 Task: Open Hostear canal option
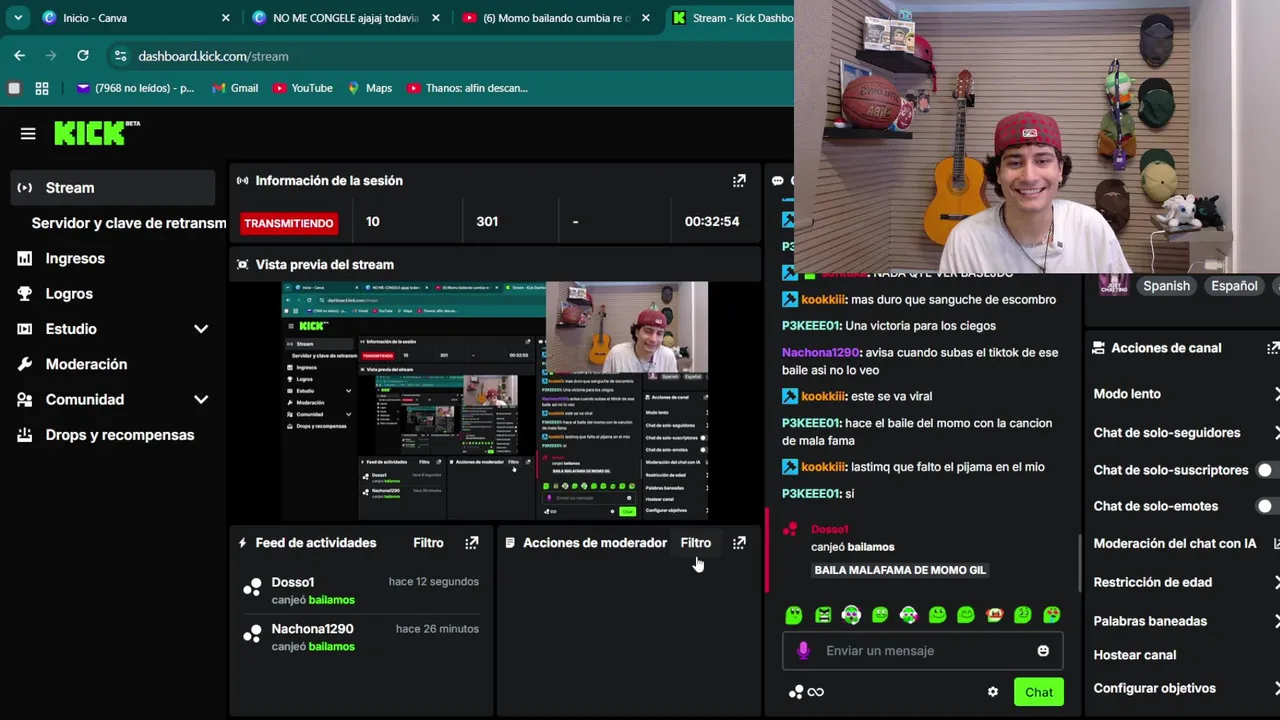pyautogui.click(x=1135, y=655)
